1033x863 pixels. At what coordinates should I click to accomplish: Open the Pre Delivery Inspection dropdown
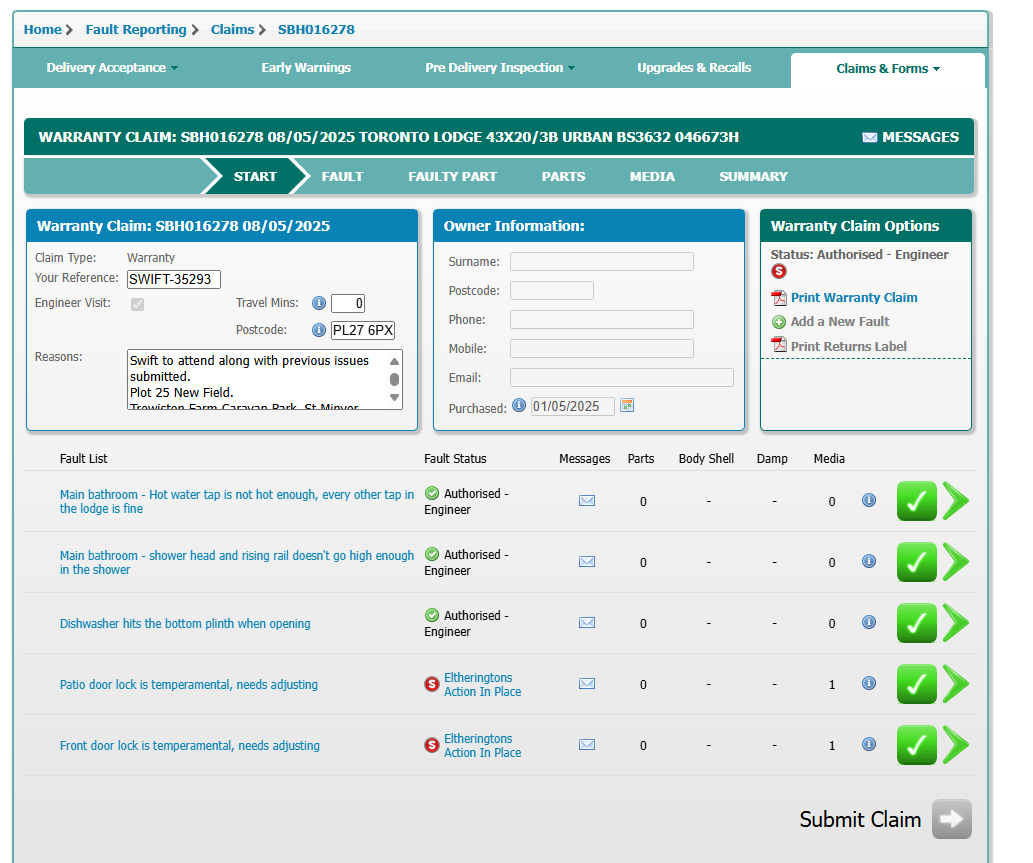(x=500, y=68)
